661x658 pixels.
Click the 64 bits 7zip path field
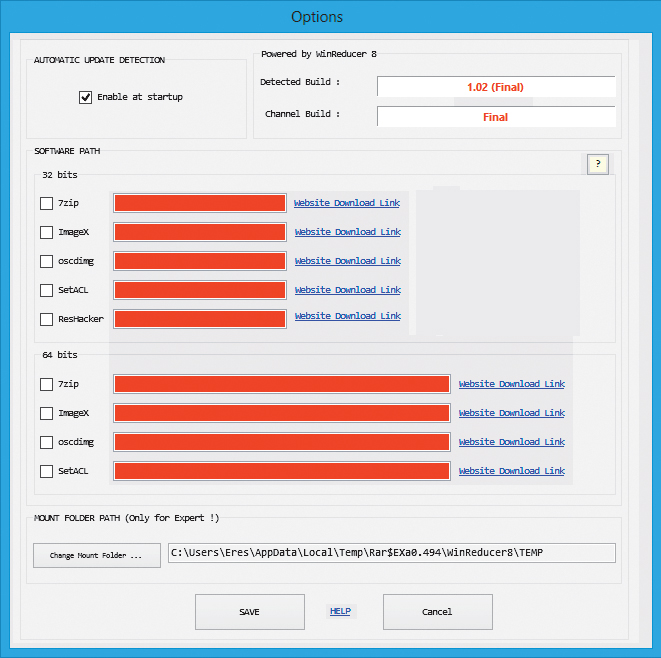pyautogui.click(x=282, y=384)
